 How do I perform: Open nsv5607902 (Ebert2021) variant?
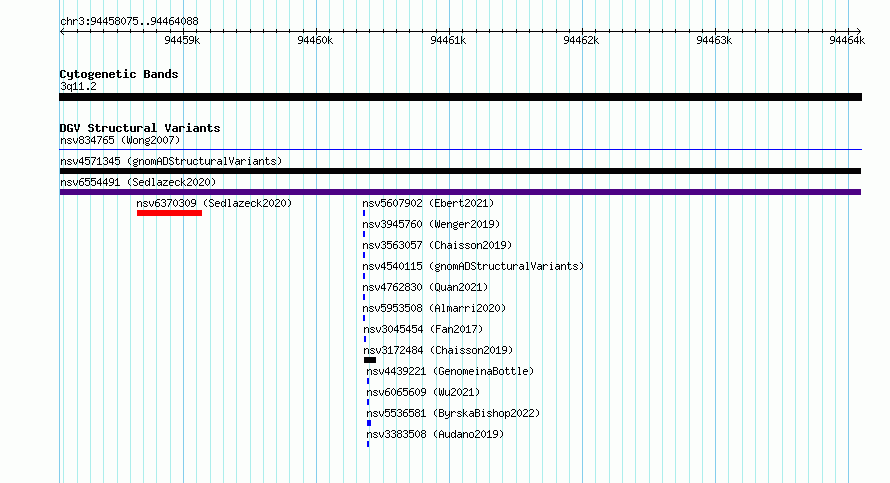tap(428, 203)
